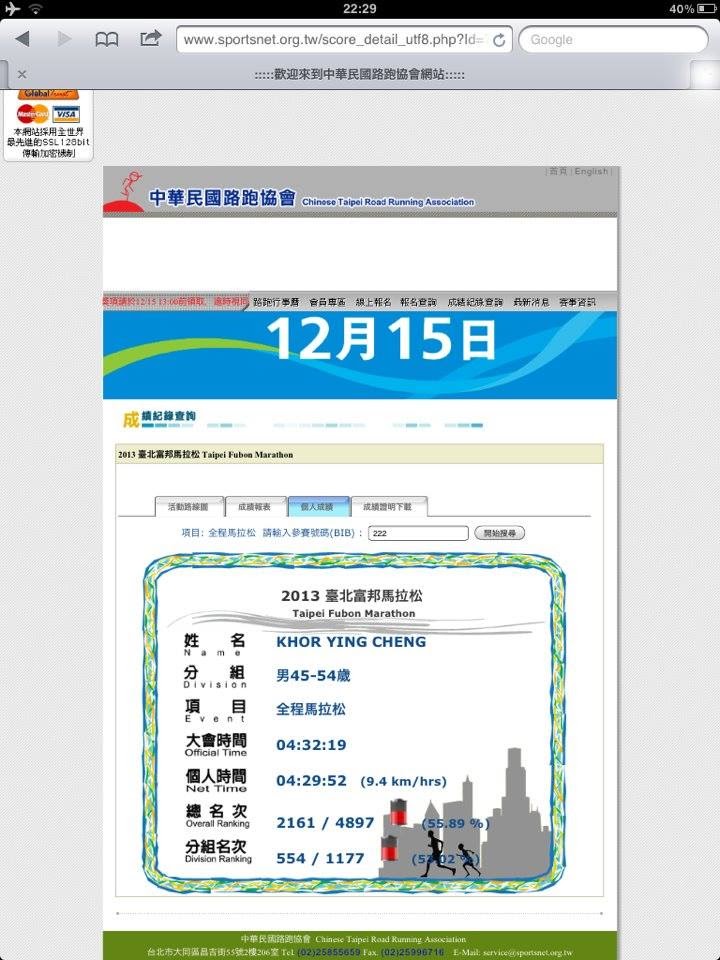Image resolution: width=720 pixels, height=960 pixels.
Task: Close the current Safari tab
Action: (x=22, y=74)
